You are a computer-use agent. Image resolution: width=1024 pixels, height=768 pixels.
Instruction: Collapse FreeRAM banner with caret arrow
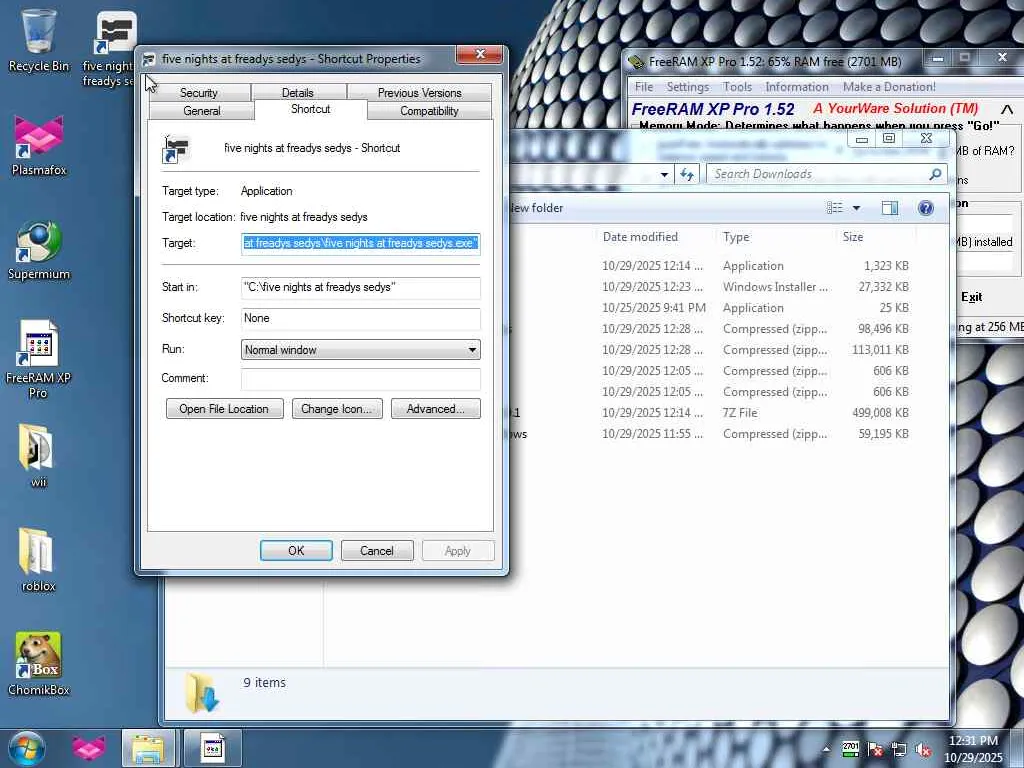[x=1006, y=109]
